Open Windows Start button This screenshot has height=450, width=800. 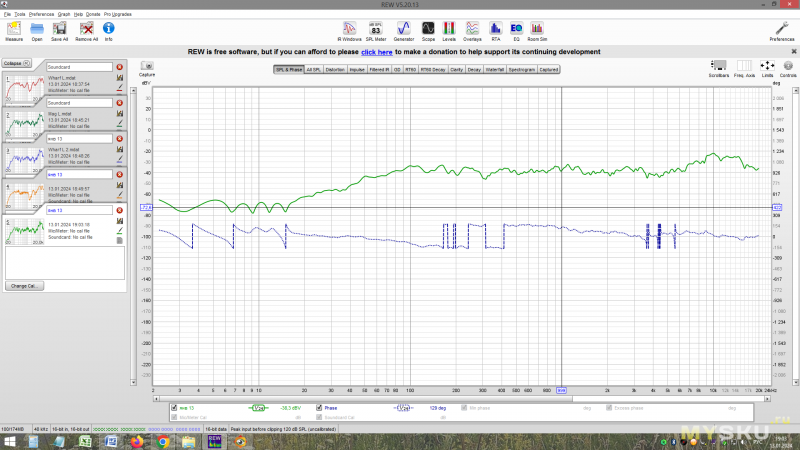(10, 441)
